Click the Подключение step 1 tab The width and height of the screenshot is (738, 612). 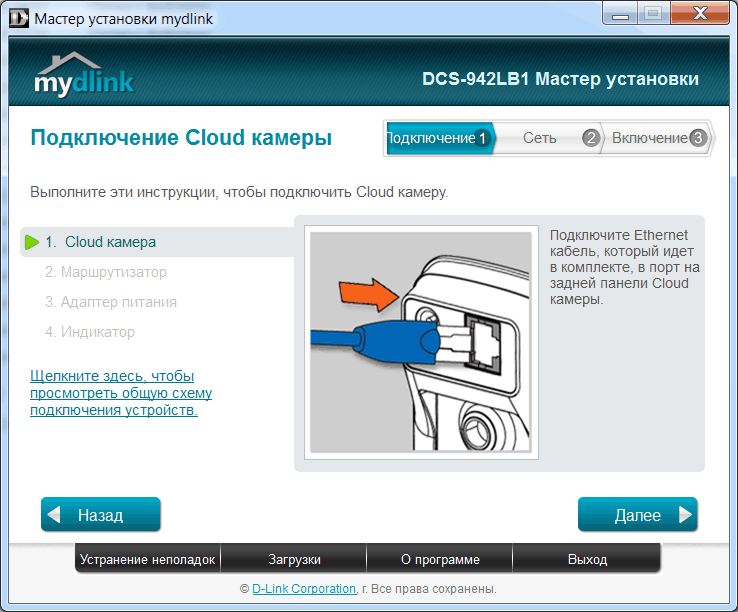click(x=440, y=138)
